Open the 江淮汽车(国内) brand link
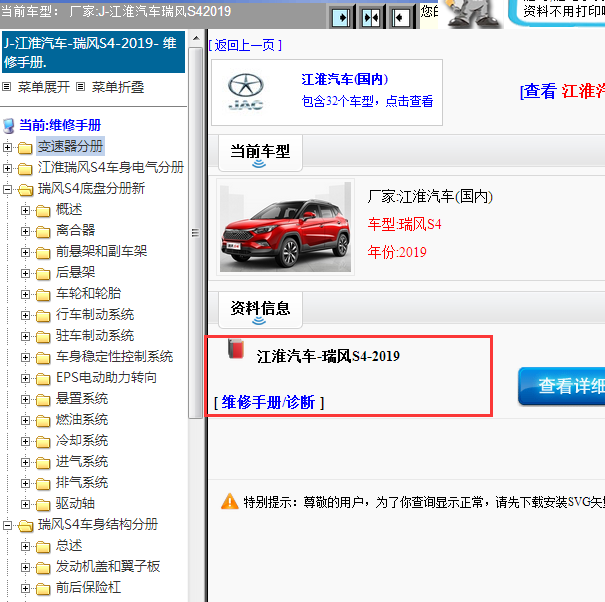Viewport: 605px width, 602px height. click(345, 79)
